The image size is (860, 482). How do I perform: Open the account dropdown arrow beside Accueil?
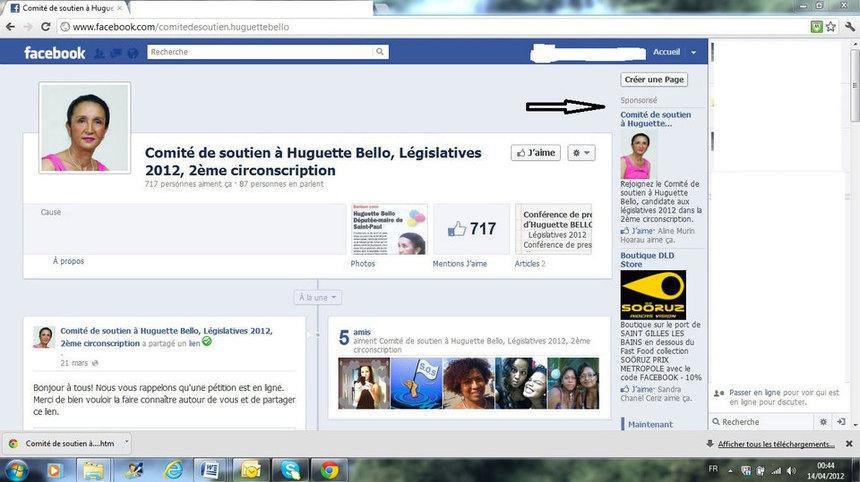pyautogui.click(x=693, y=52)
